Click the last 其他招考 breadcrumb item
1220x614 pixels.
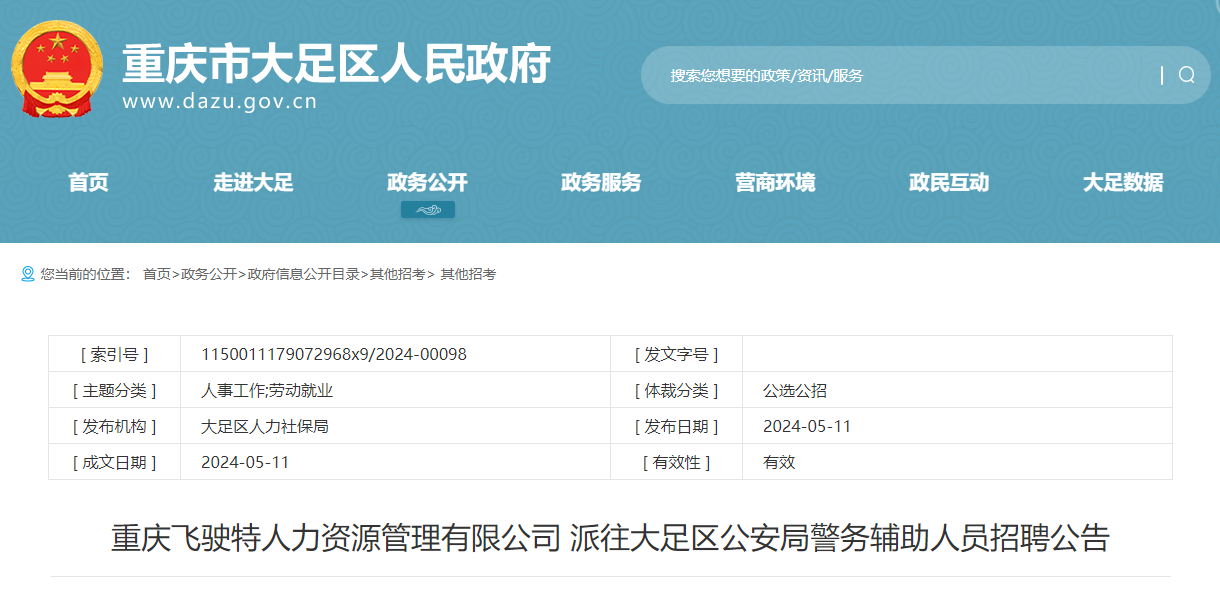[468, 274]
